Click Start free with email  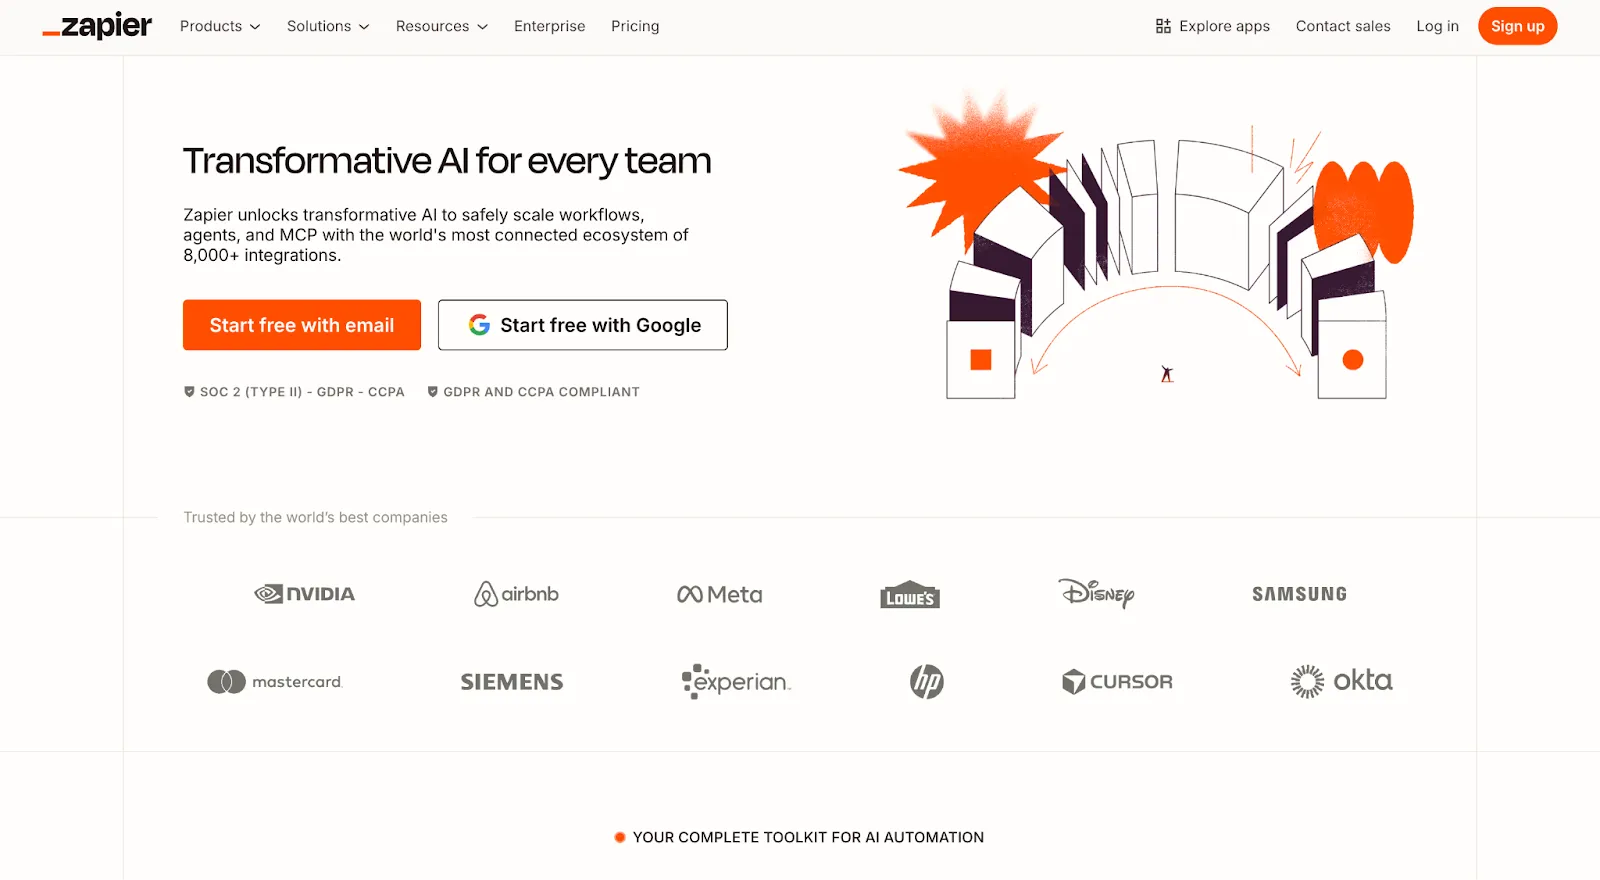click(x=302, y=325)
